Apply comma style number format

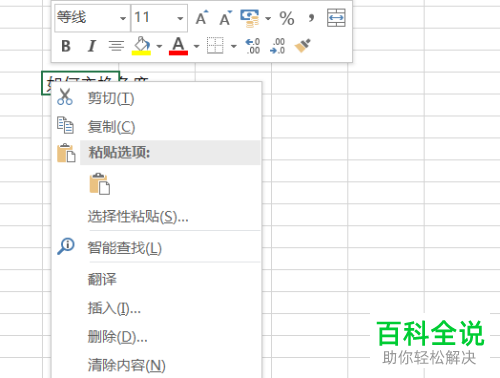311,18
